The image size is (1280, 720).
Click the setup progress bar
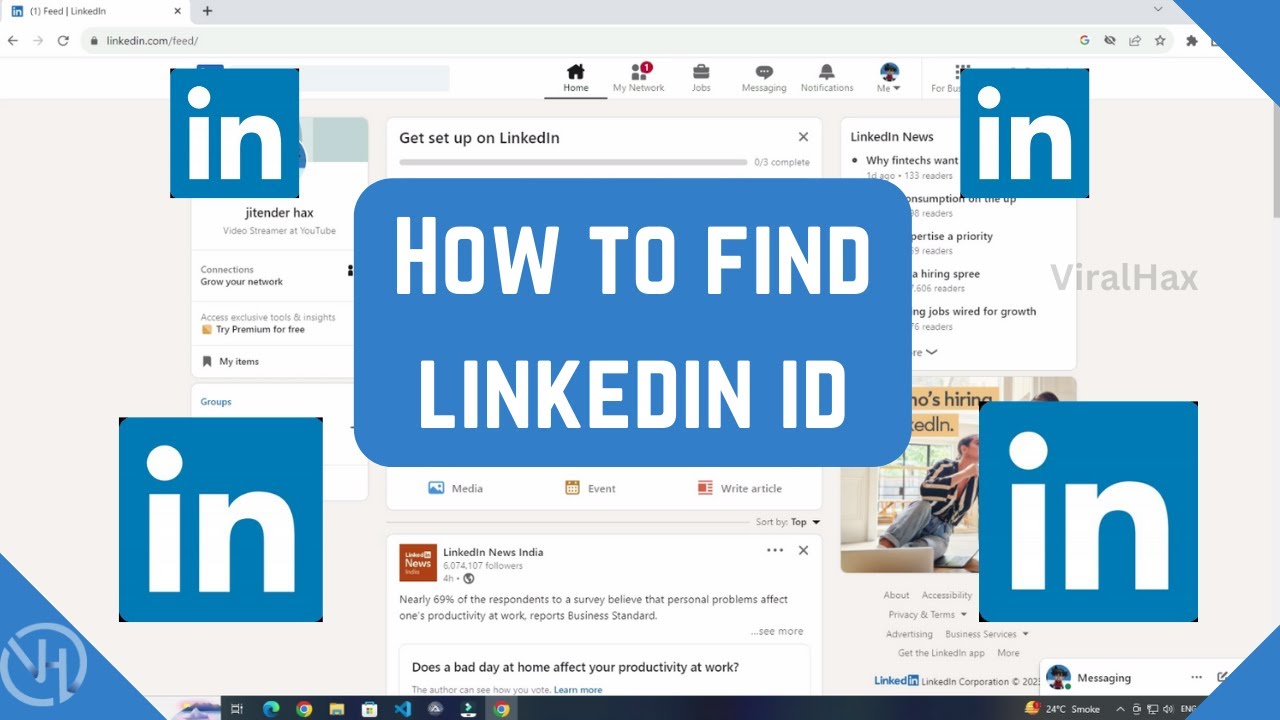(573, 162)
